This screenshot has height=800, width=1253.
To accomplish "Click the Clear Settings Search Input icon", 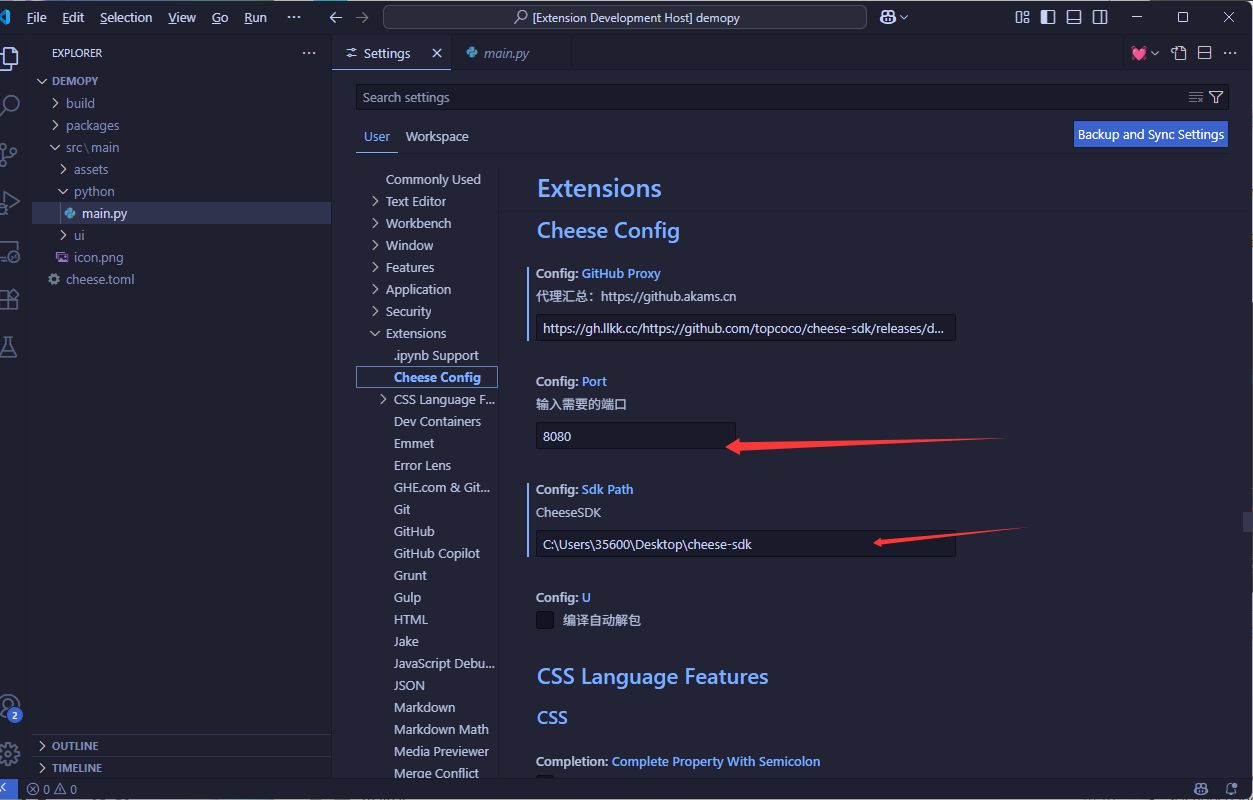I will pyautogui.click(x=1196, y=97).
